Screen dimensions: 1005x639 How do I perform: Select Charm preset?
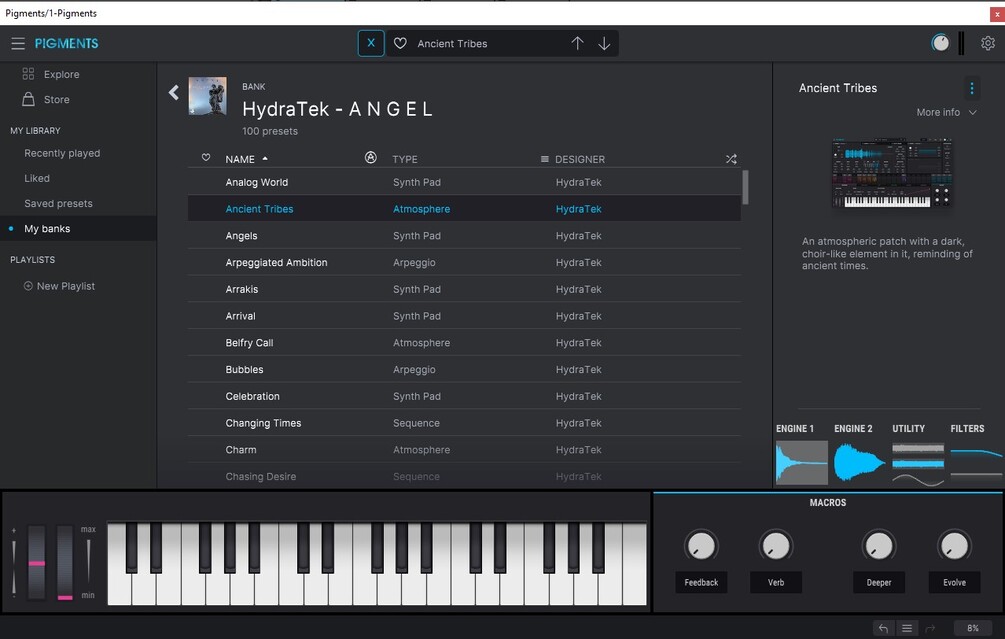click(x=464, y=450)
